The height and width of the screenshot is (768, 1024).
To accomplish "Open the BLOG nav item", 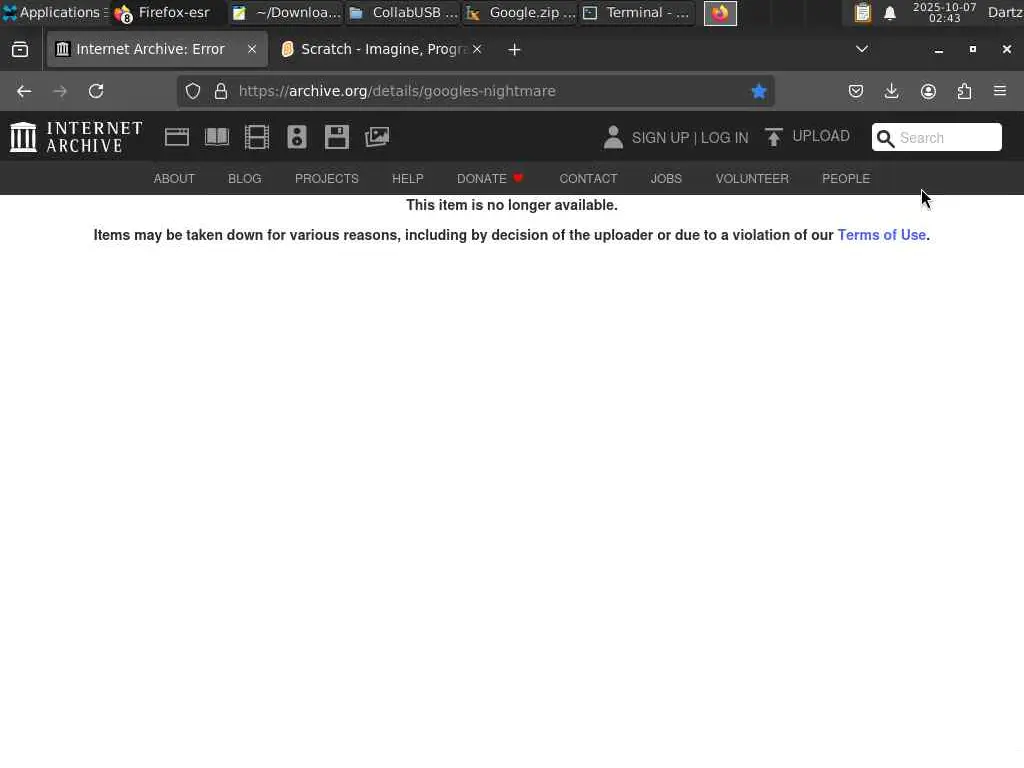I will [245, 179].
